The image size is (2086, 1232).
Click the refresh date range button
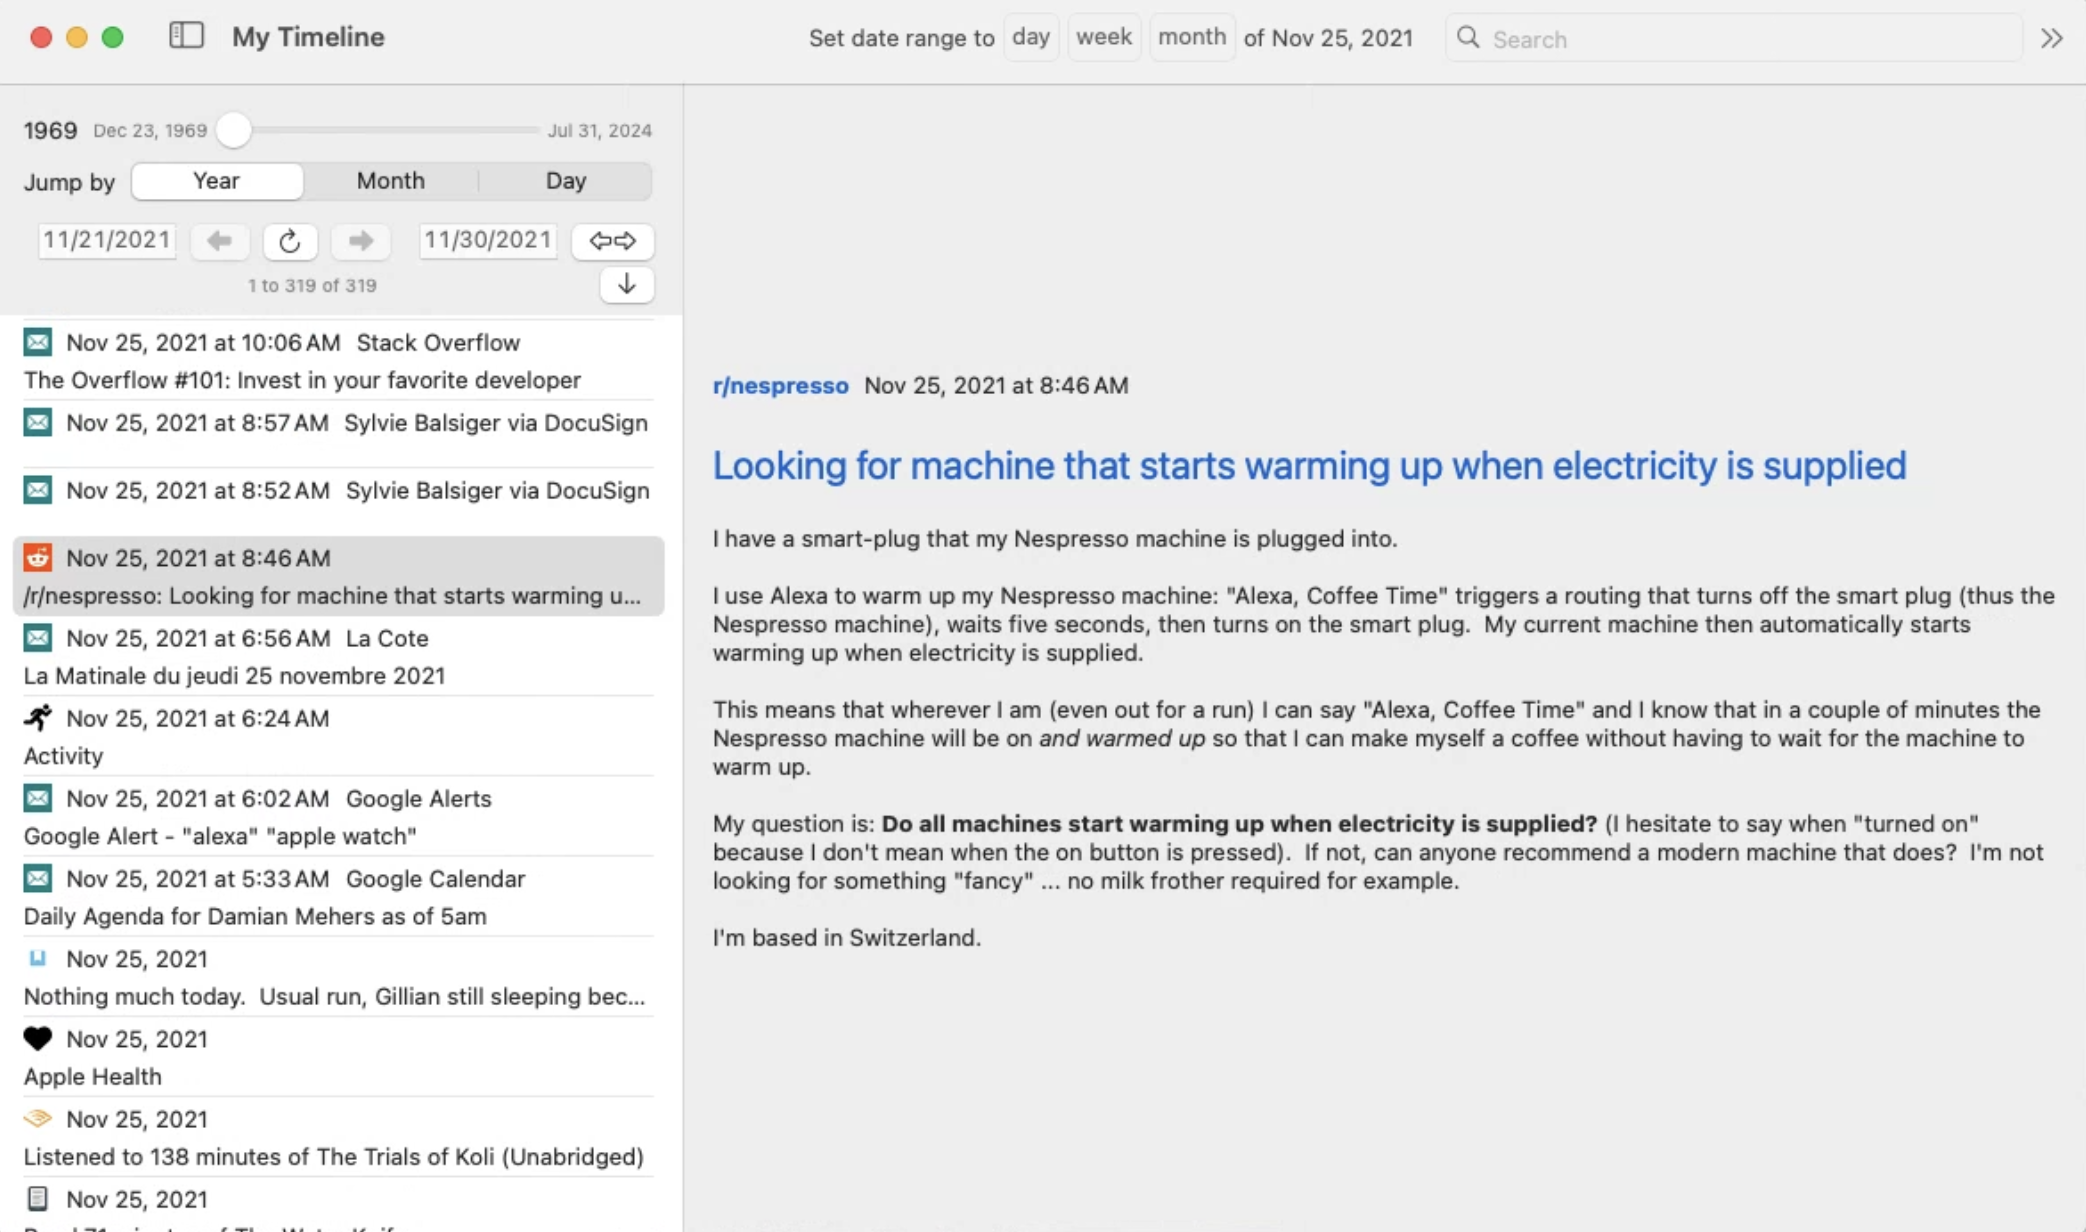(x=290, y=241)
